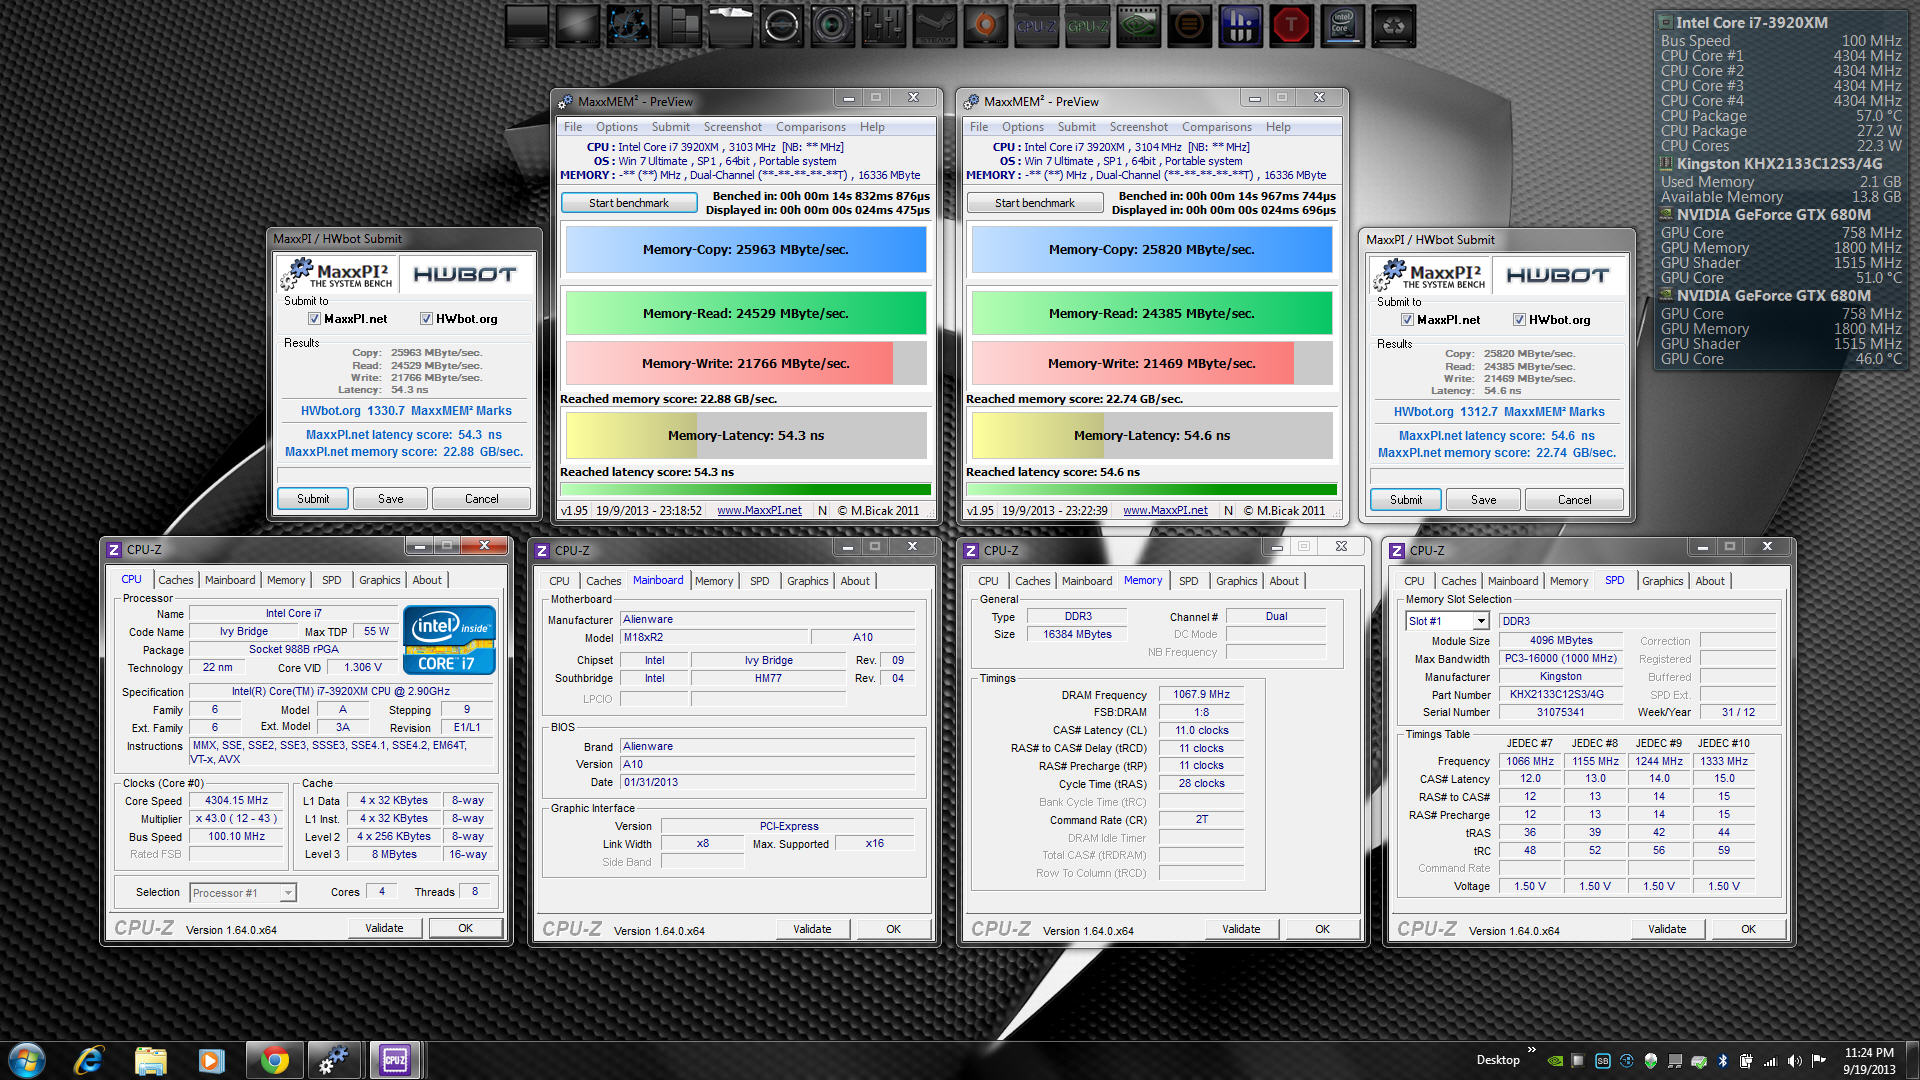
Task: Select SPD tab in Memory CPU-Z window
Action: tap(1188, 581)
